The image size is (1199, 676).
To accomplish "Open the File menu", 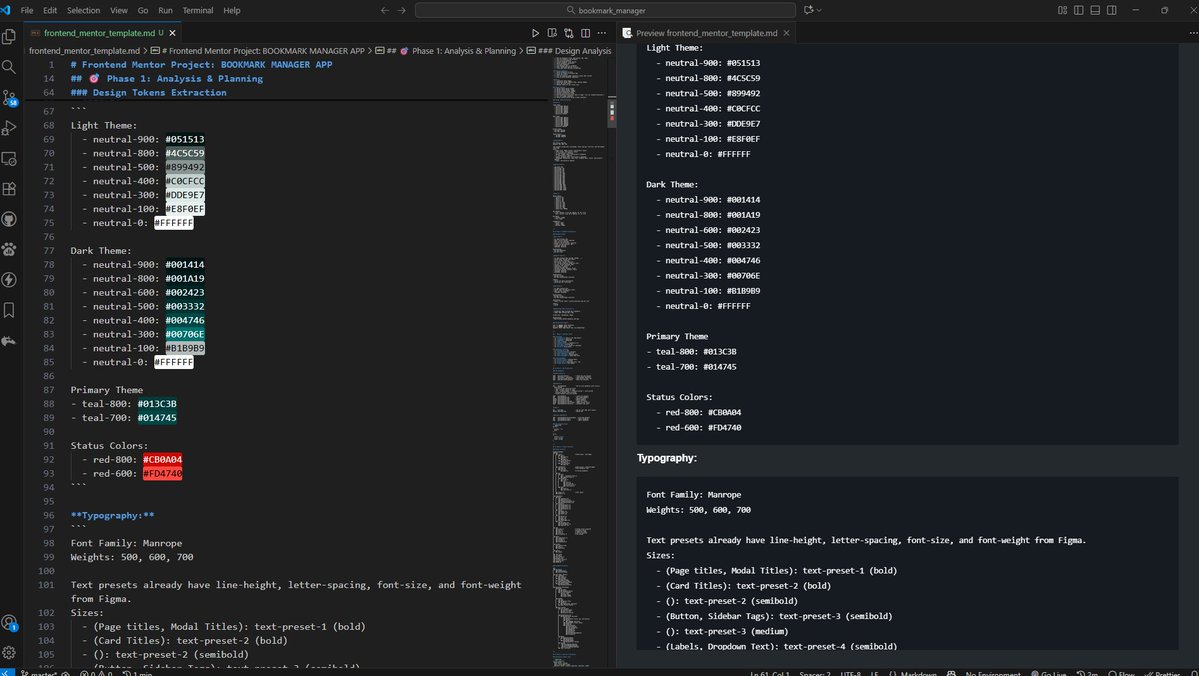I will [x=27, y=11].
